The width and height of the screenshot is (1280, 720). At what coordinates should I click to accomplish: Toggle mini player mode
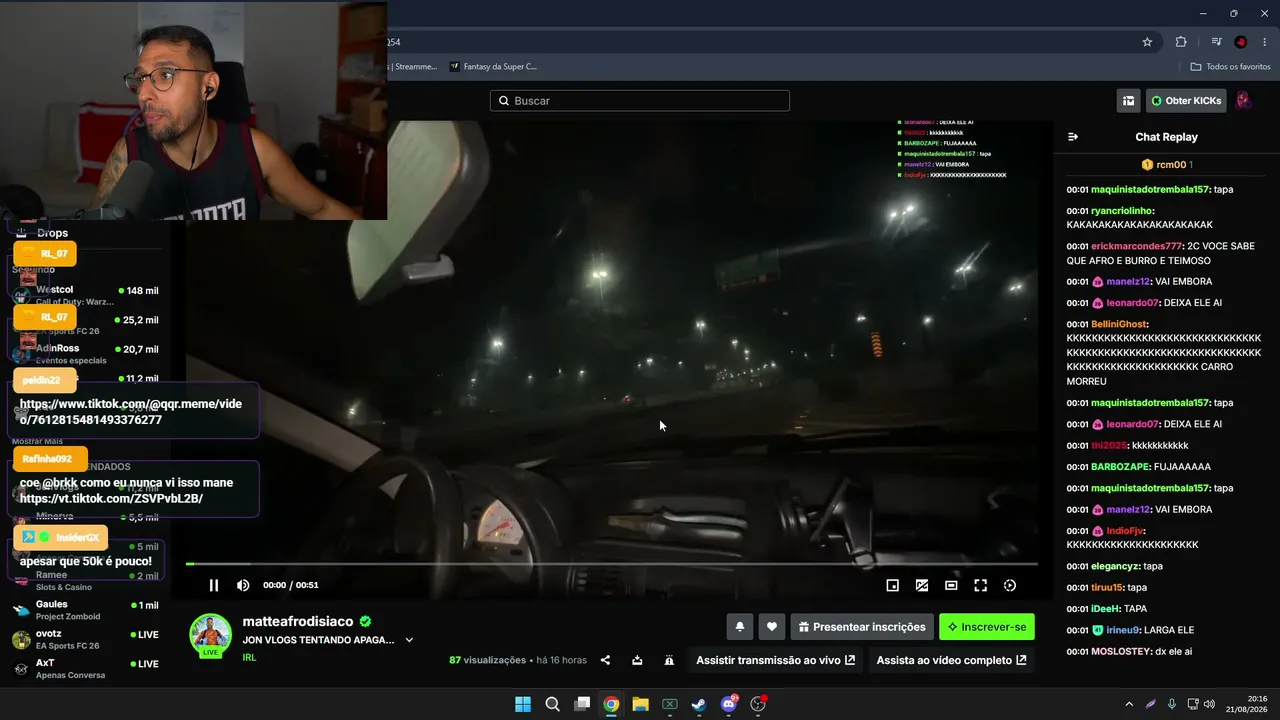893,585
